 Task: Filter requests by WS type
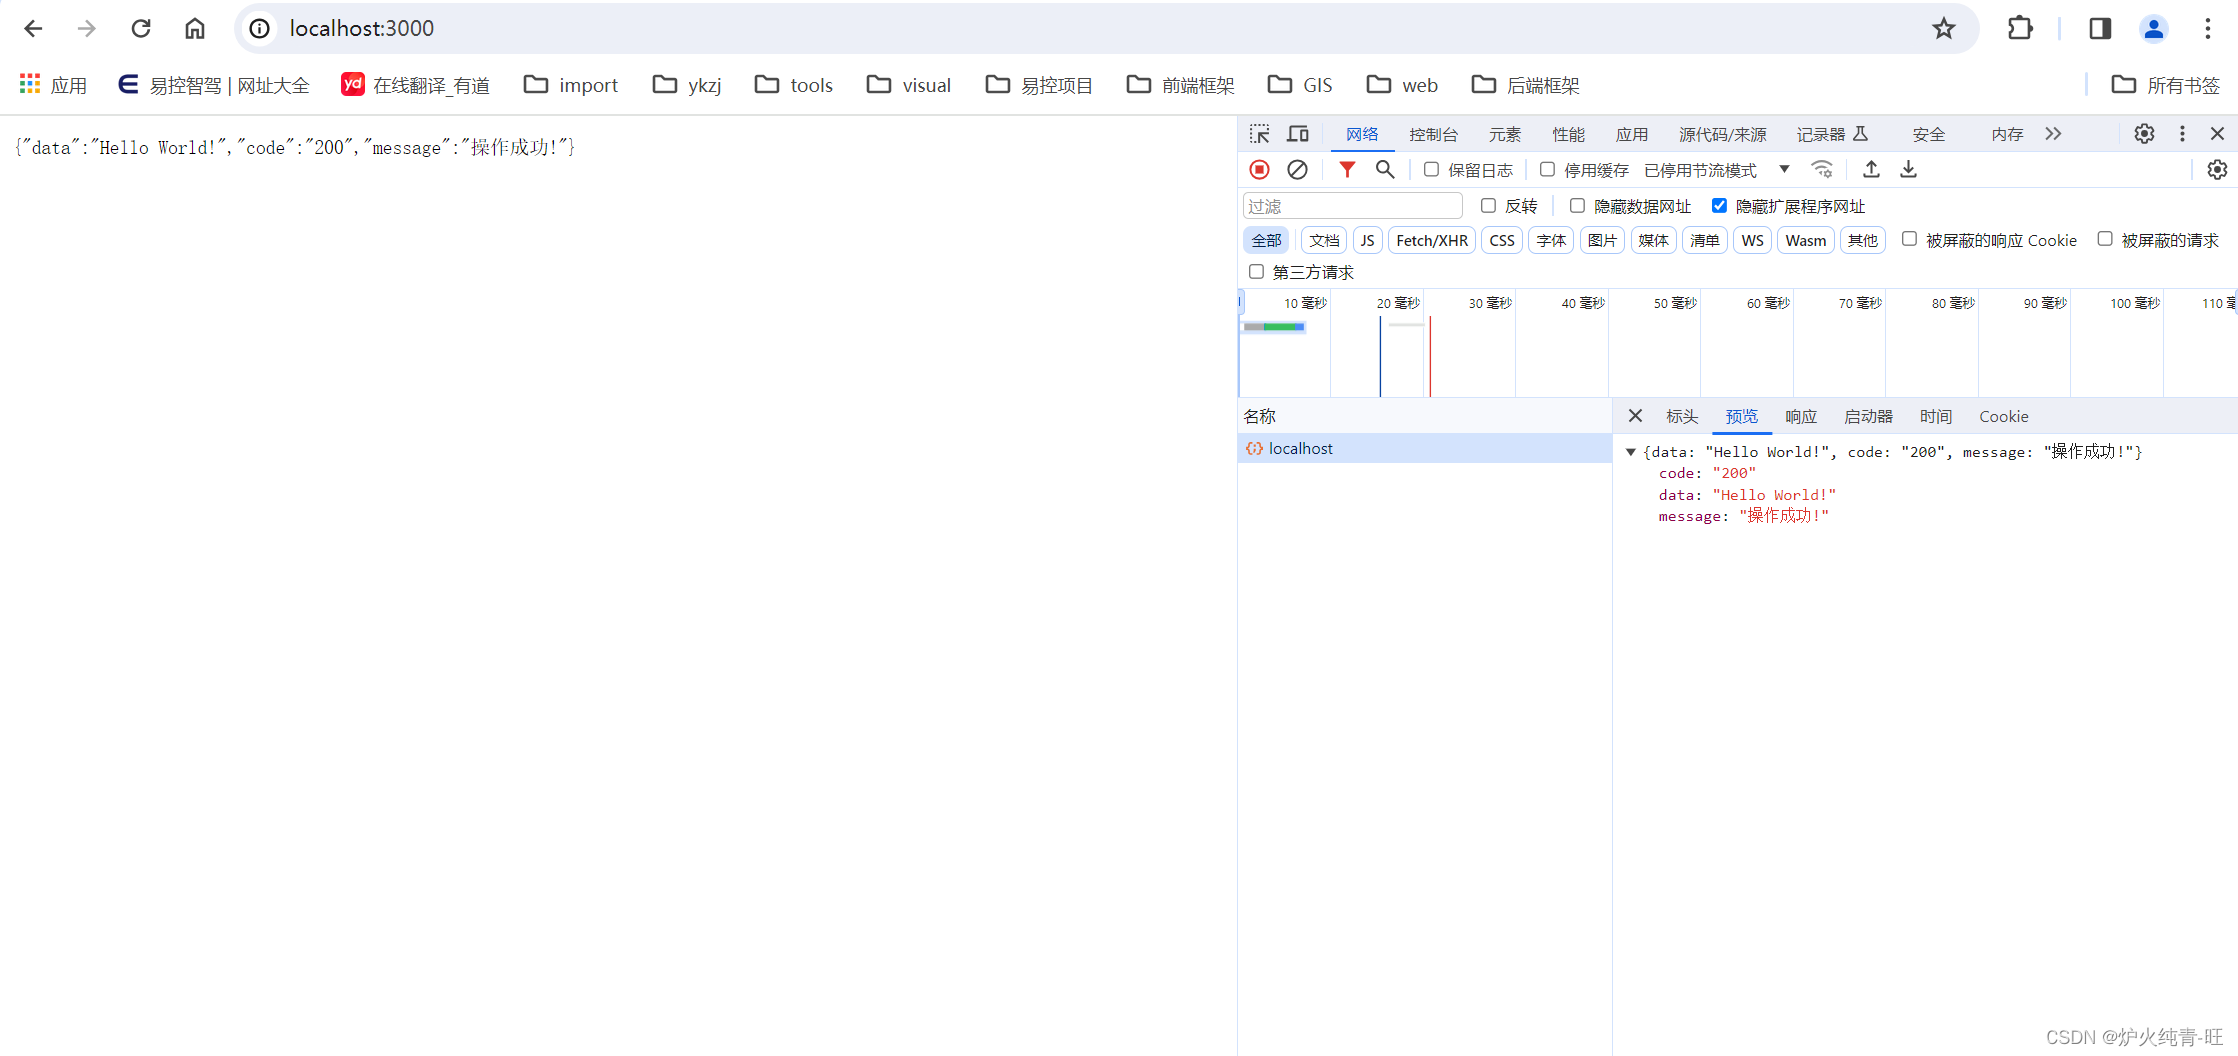(1752, 240)
